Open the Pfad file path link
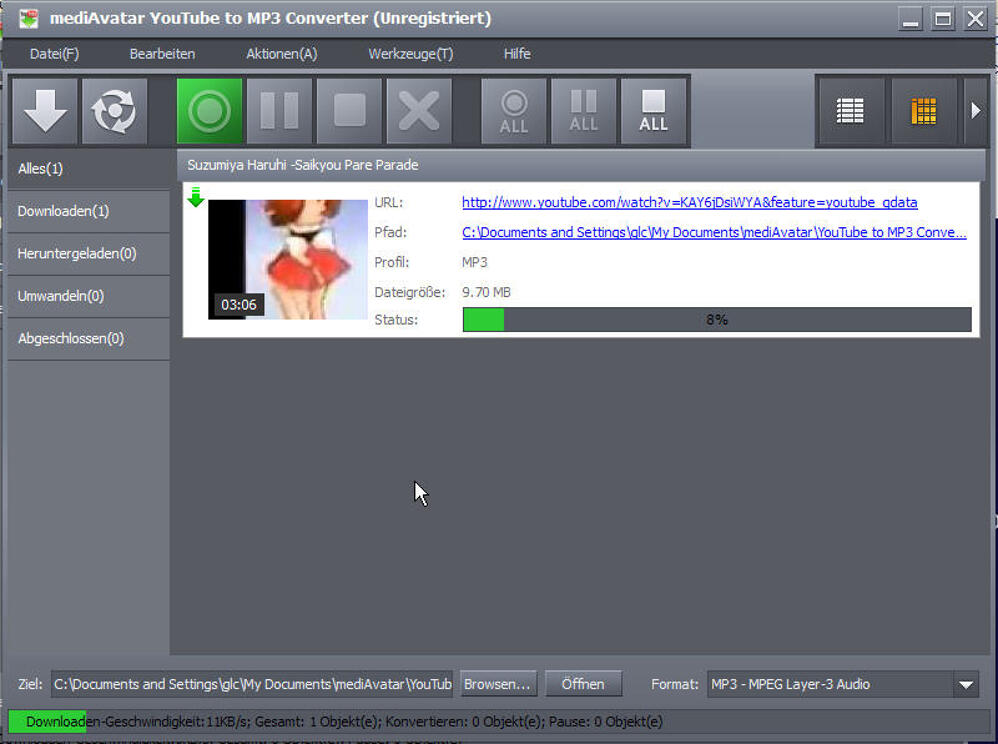998x744 pixels. 714,232
